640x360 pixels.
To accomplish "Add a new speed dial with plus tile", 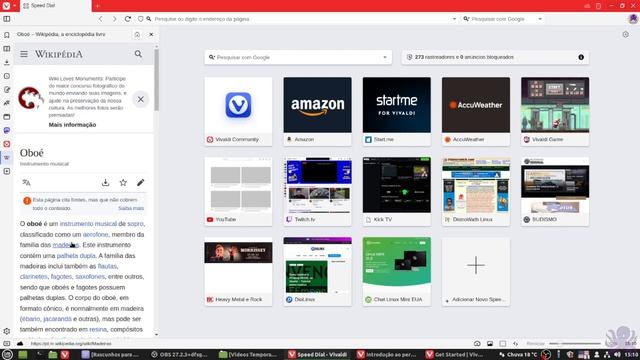I will click(476, 271).
